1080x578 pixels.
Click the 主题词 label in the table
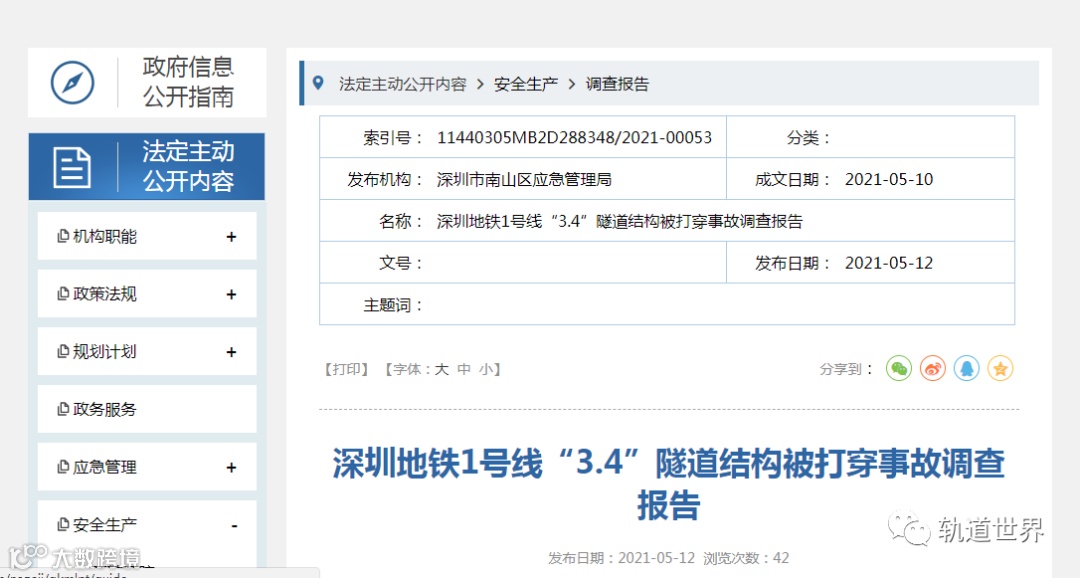[393, 305]
